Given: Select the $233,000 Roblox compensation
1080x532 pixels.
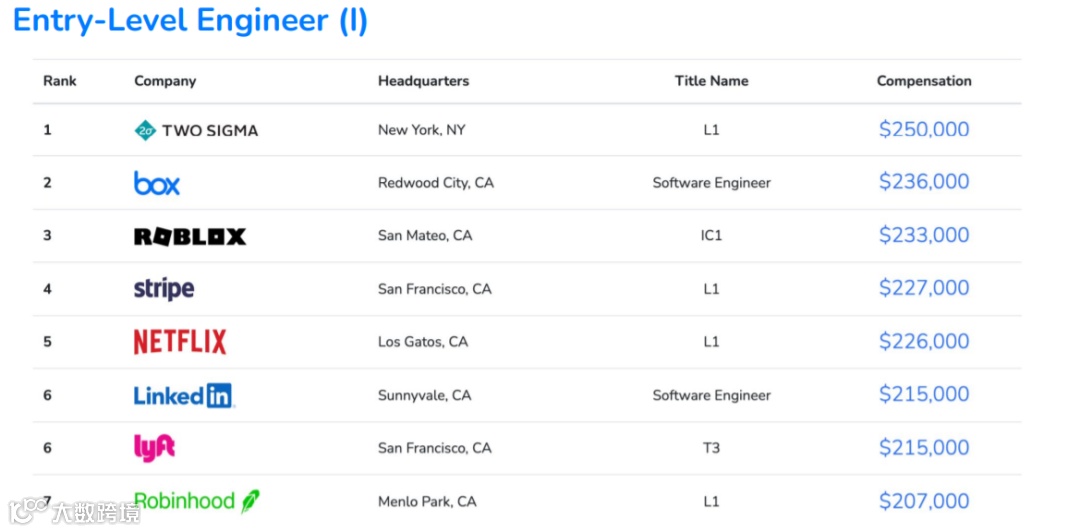Looking at the screenshot, I should tap(924, 235).
